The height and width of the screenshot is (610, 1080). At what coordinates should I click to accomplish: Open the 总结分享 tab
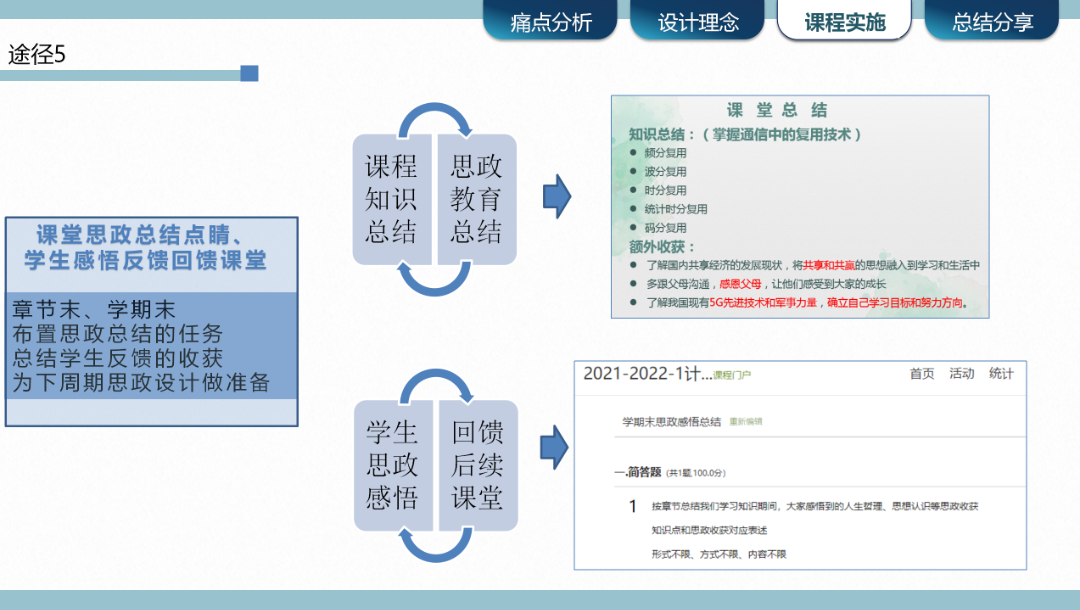click(x=990, y=18)
